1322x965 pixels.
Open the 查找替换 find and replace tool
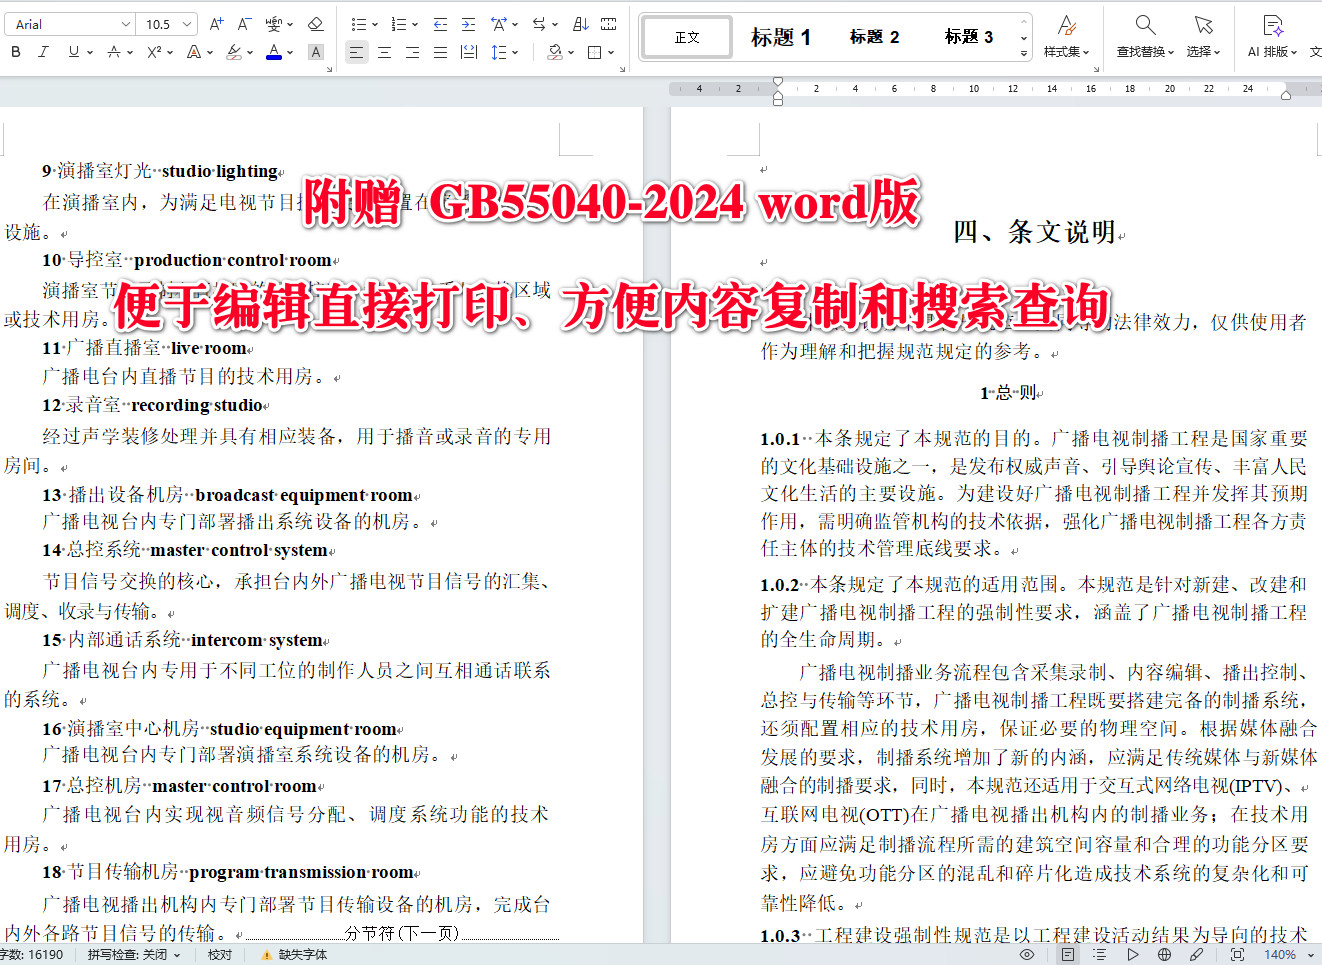[x=1143, y=33]
